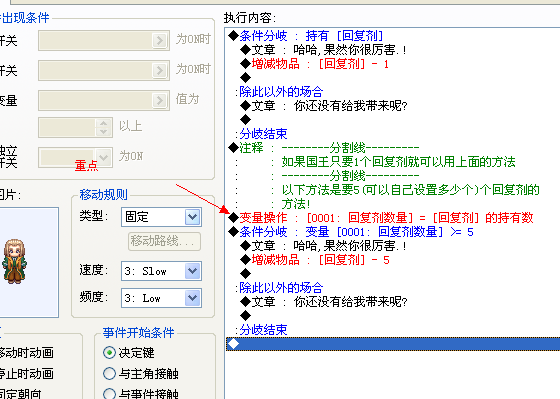Select the first 分歧结束 line
This screenshot has width=560, height=399.
tap(261, 134)
